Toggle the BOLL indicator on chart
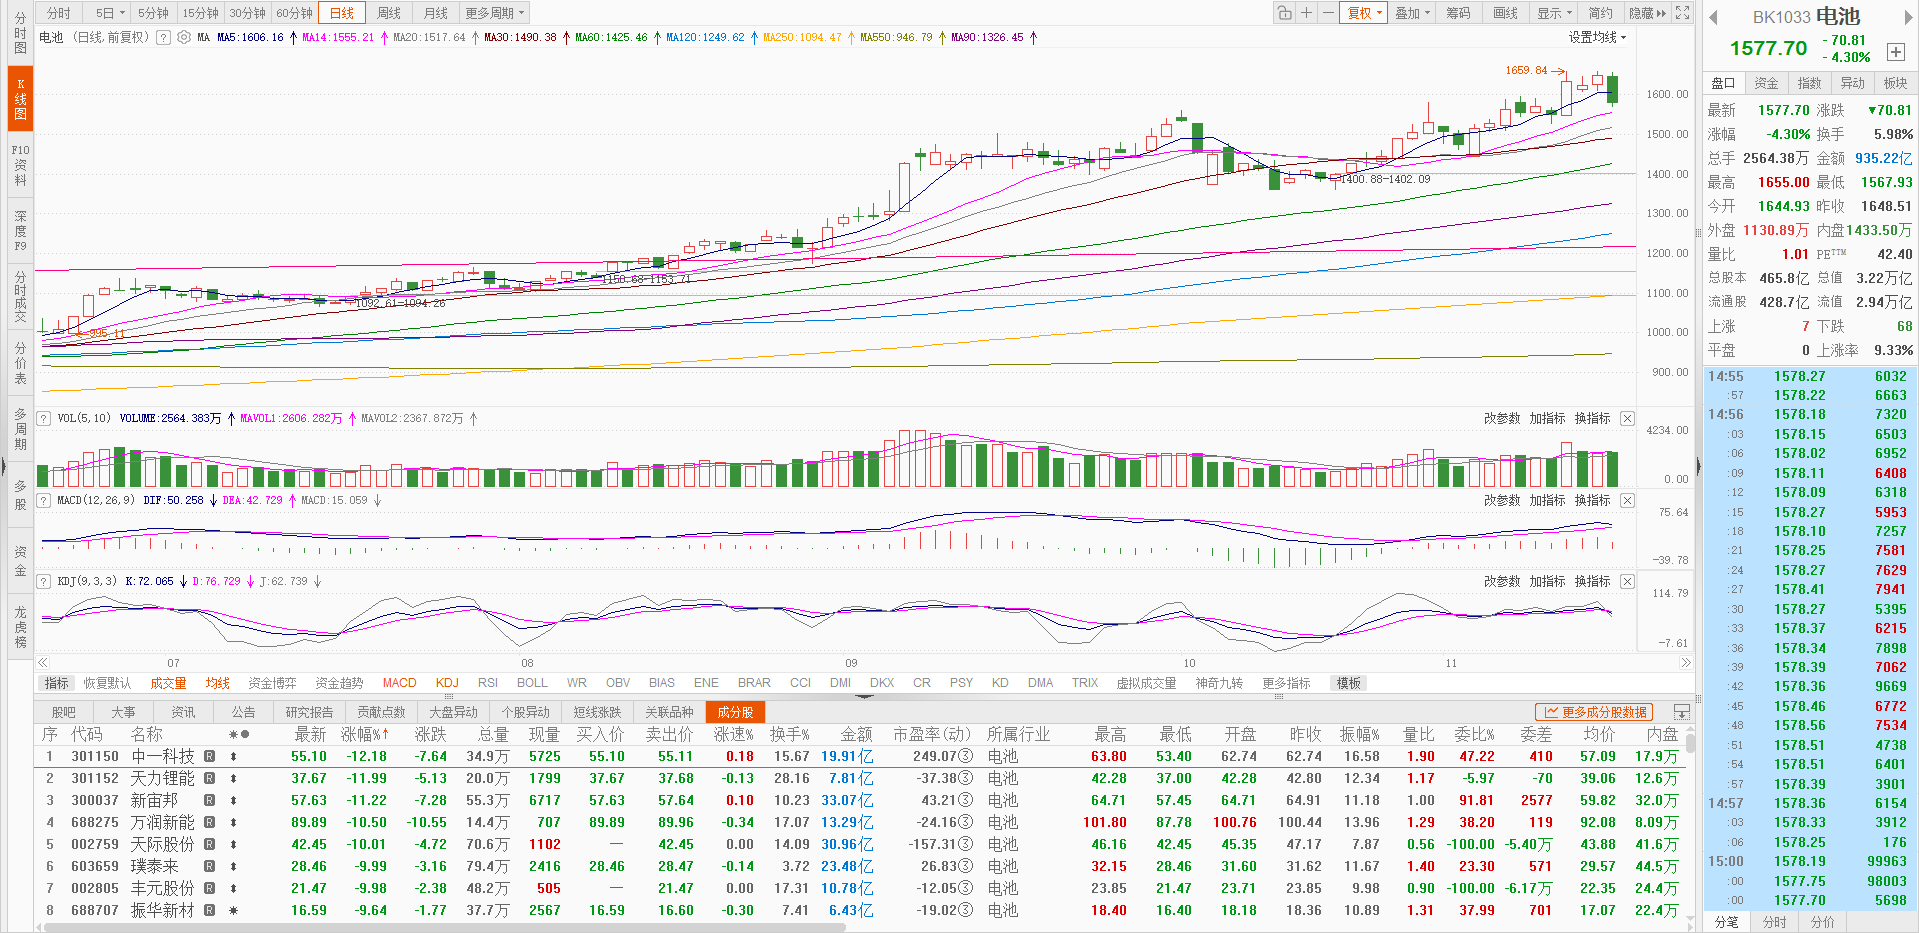Viewport: 1919px width, 933px height. 532,683
